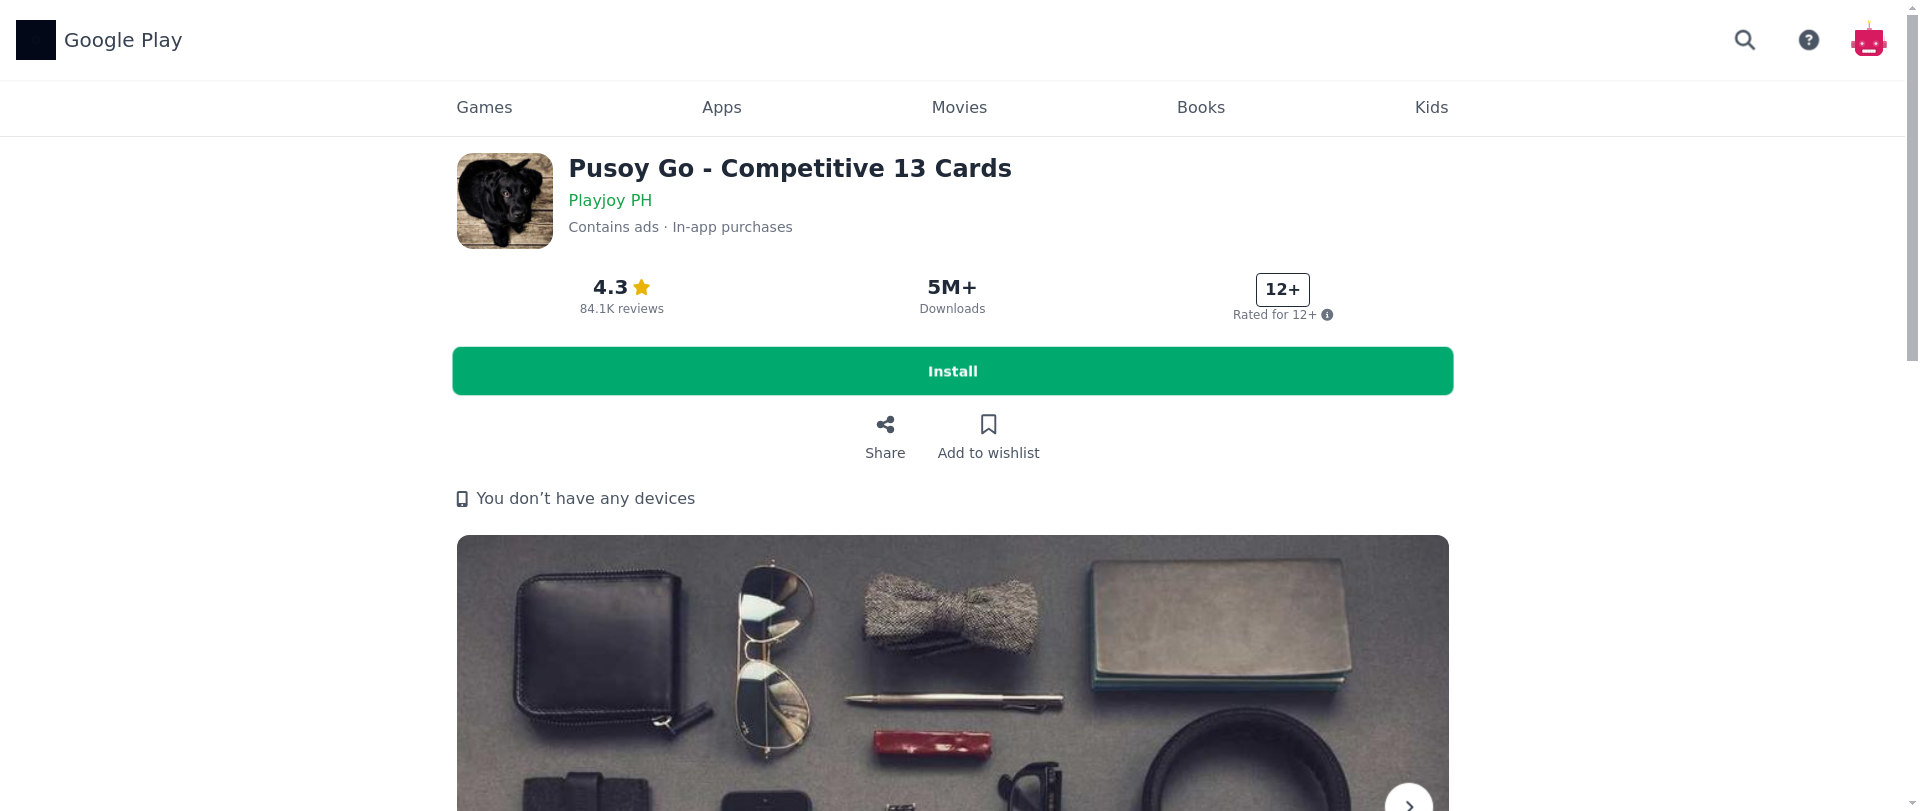Switch to the Books tab
The image size is (1920, 811).
coord(1201,108)
